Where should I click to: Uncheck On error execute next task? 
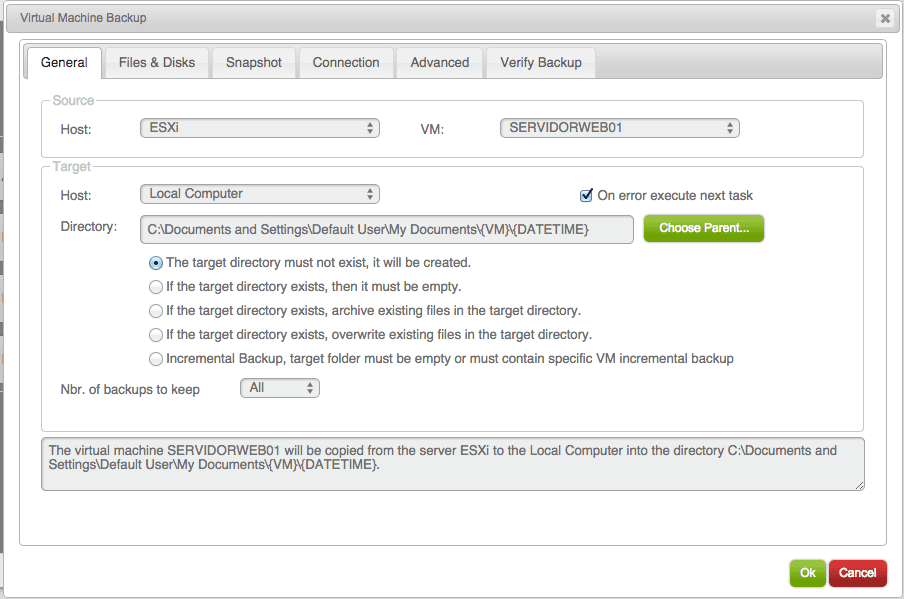586,195
